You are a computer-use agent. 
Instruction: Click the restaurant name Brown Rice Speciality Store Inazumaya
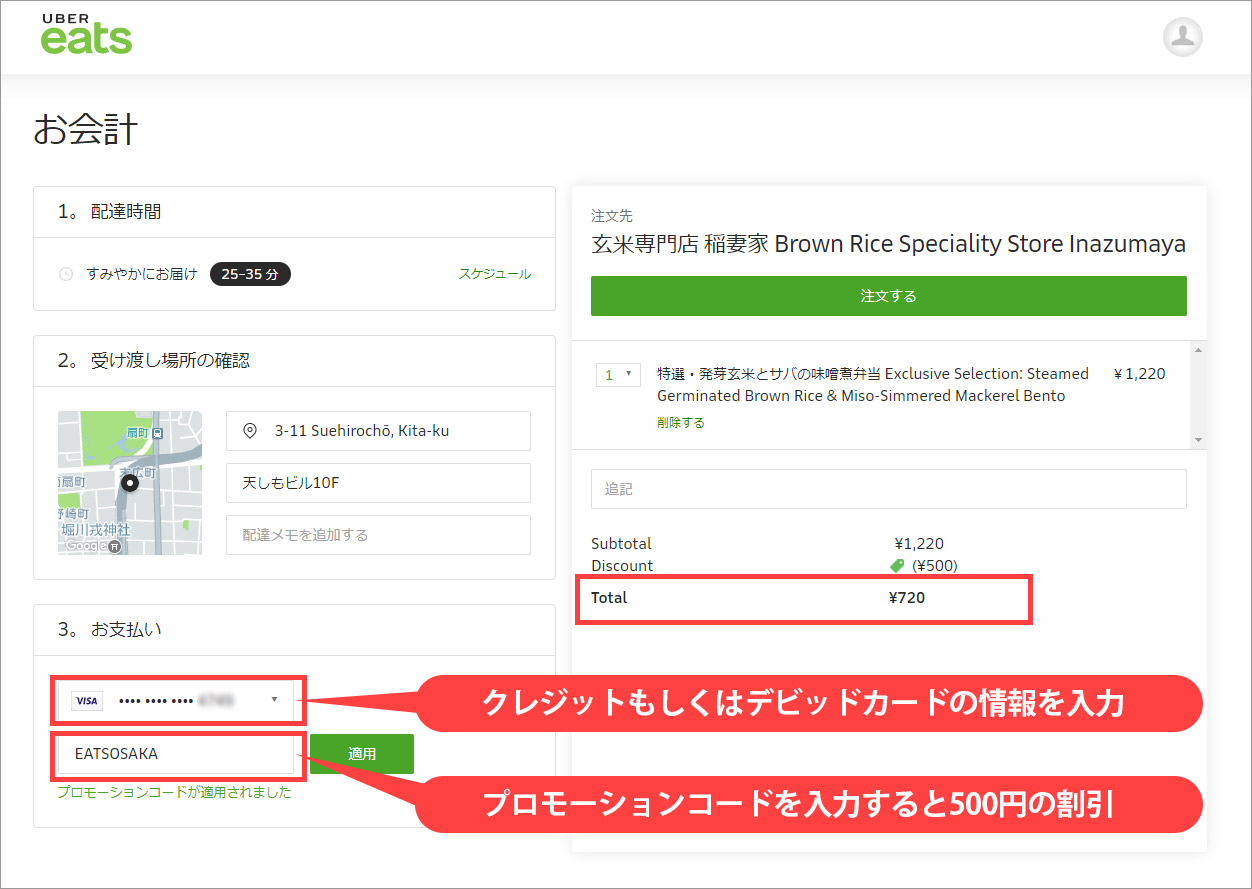[x=889, y=244]
